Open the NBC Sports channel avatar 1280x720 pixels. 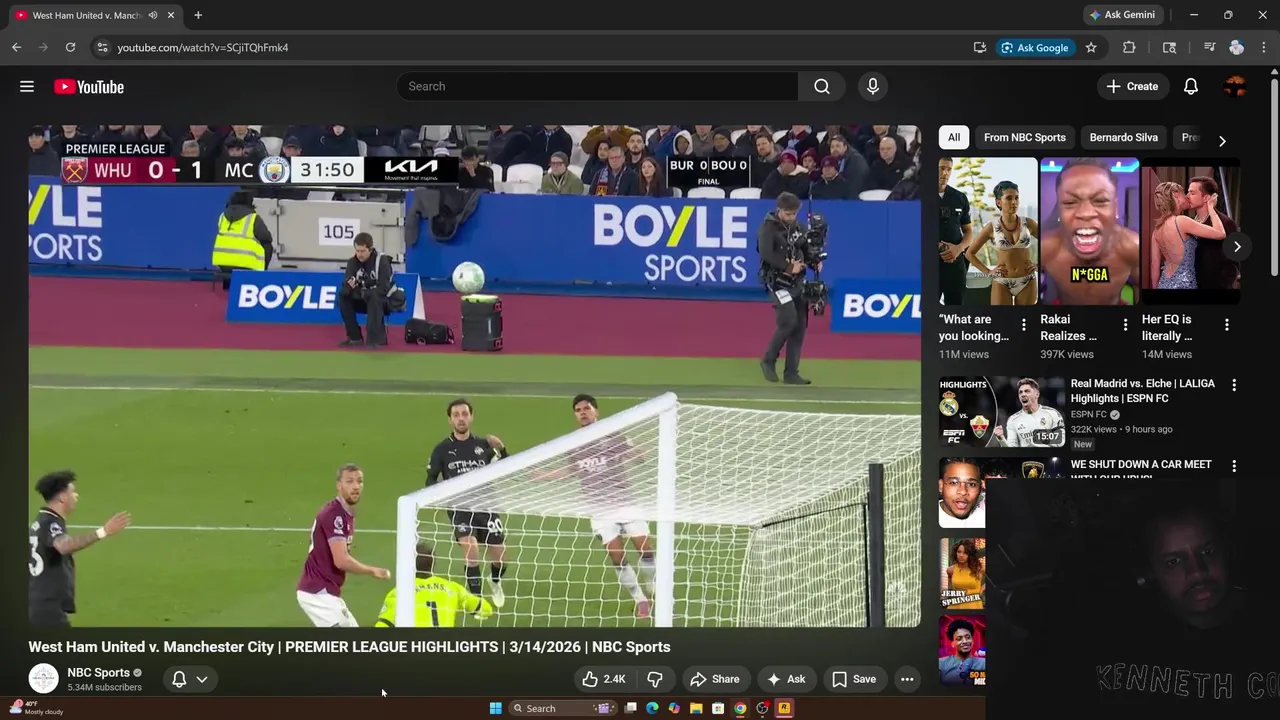pos(43,679)
